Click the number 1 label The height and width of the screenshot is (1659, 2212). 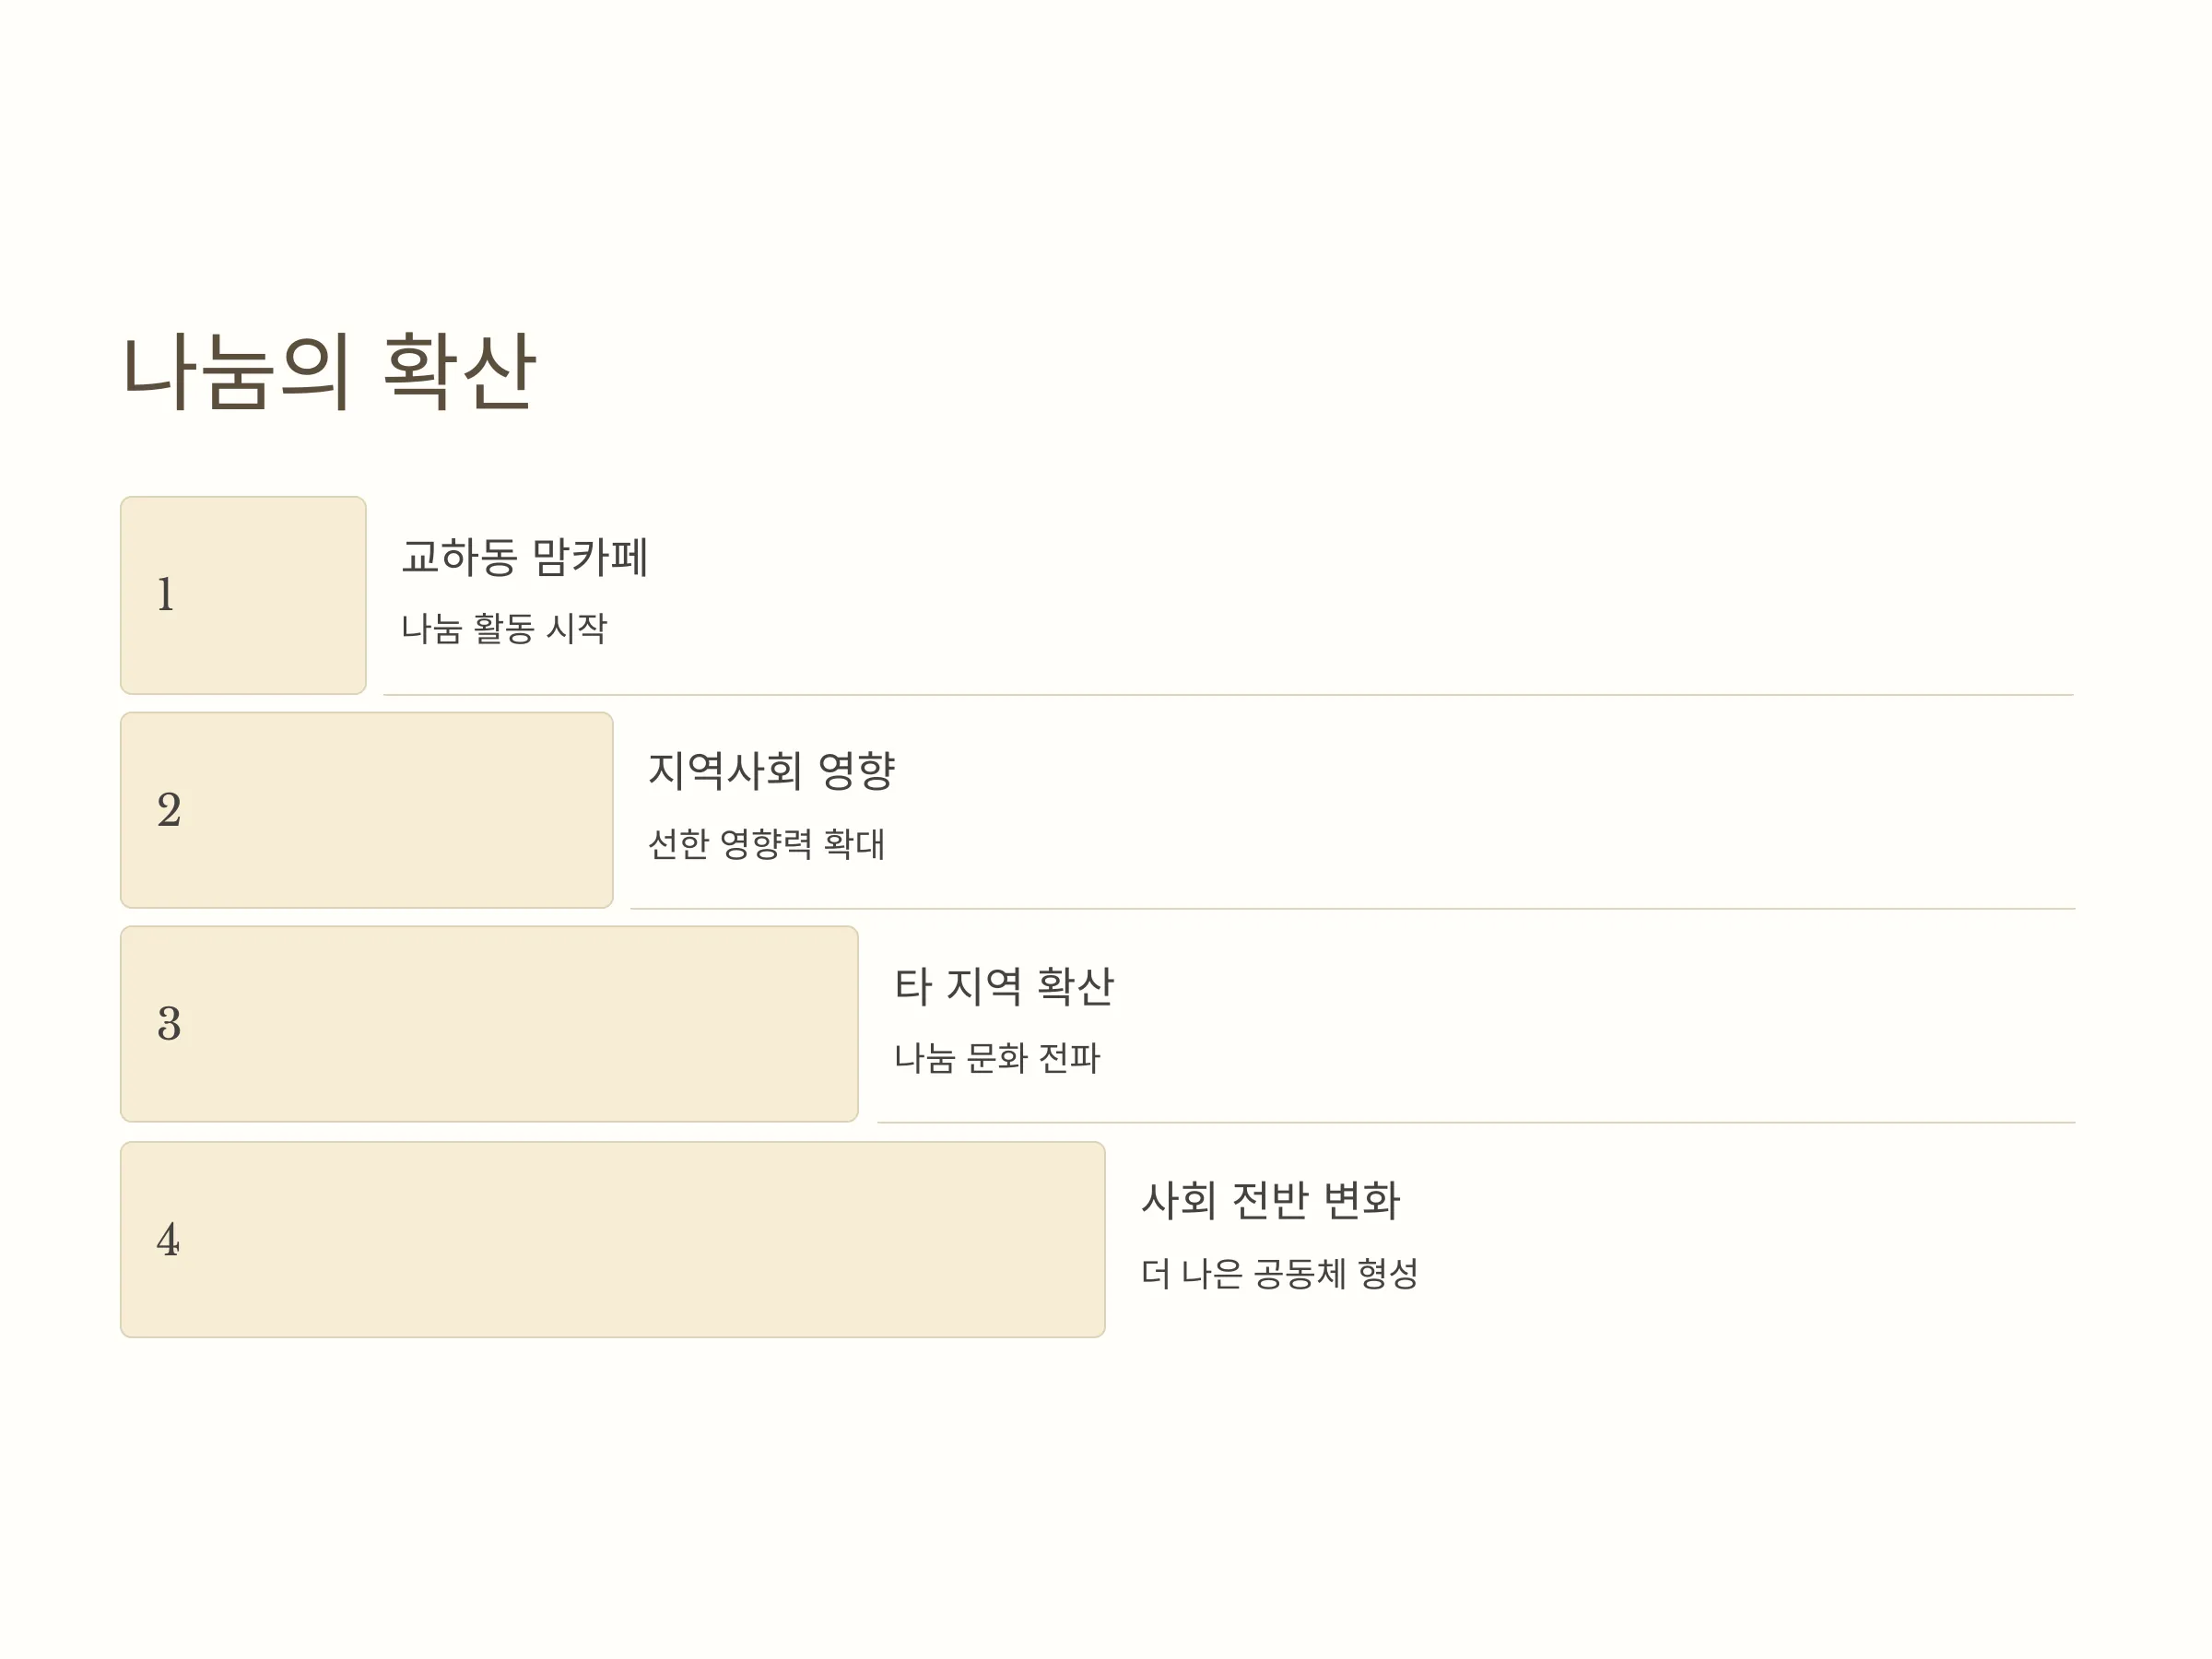[166, 594]
